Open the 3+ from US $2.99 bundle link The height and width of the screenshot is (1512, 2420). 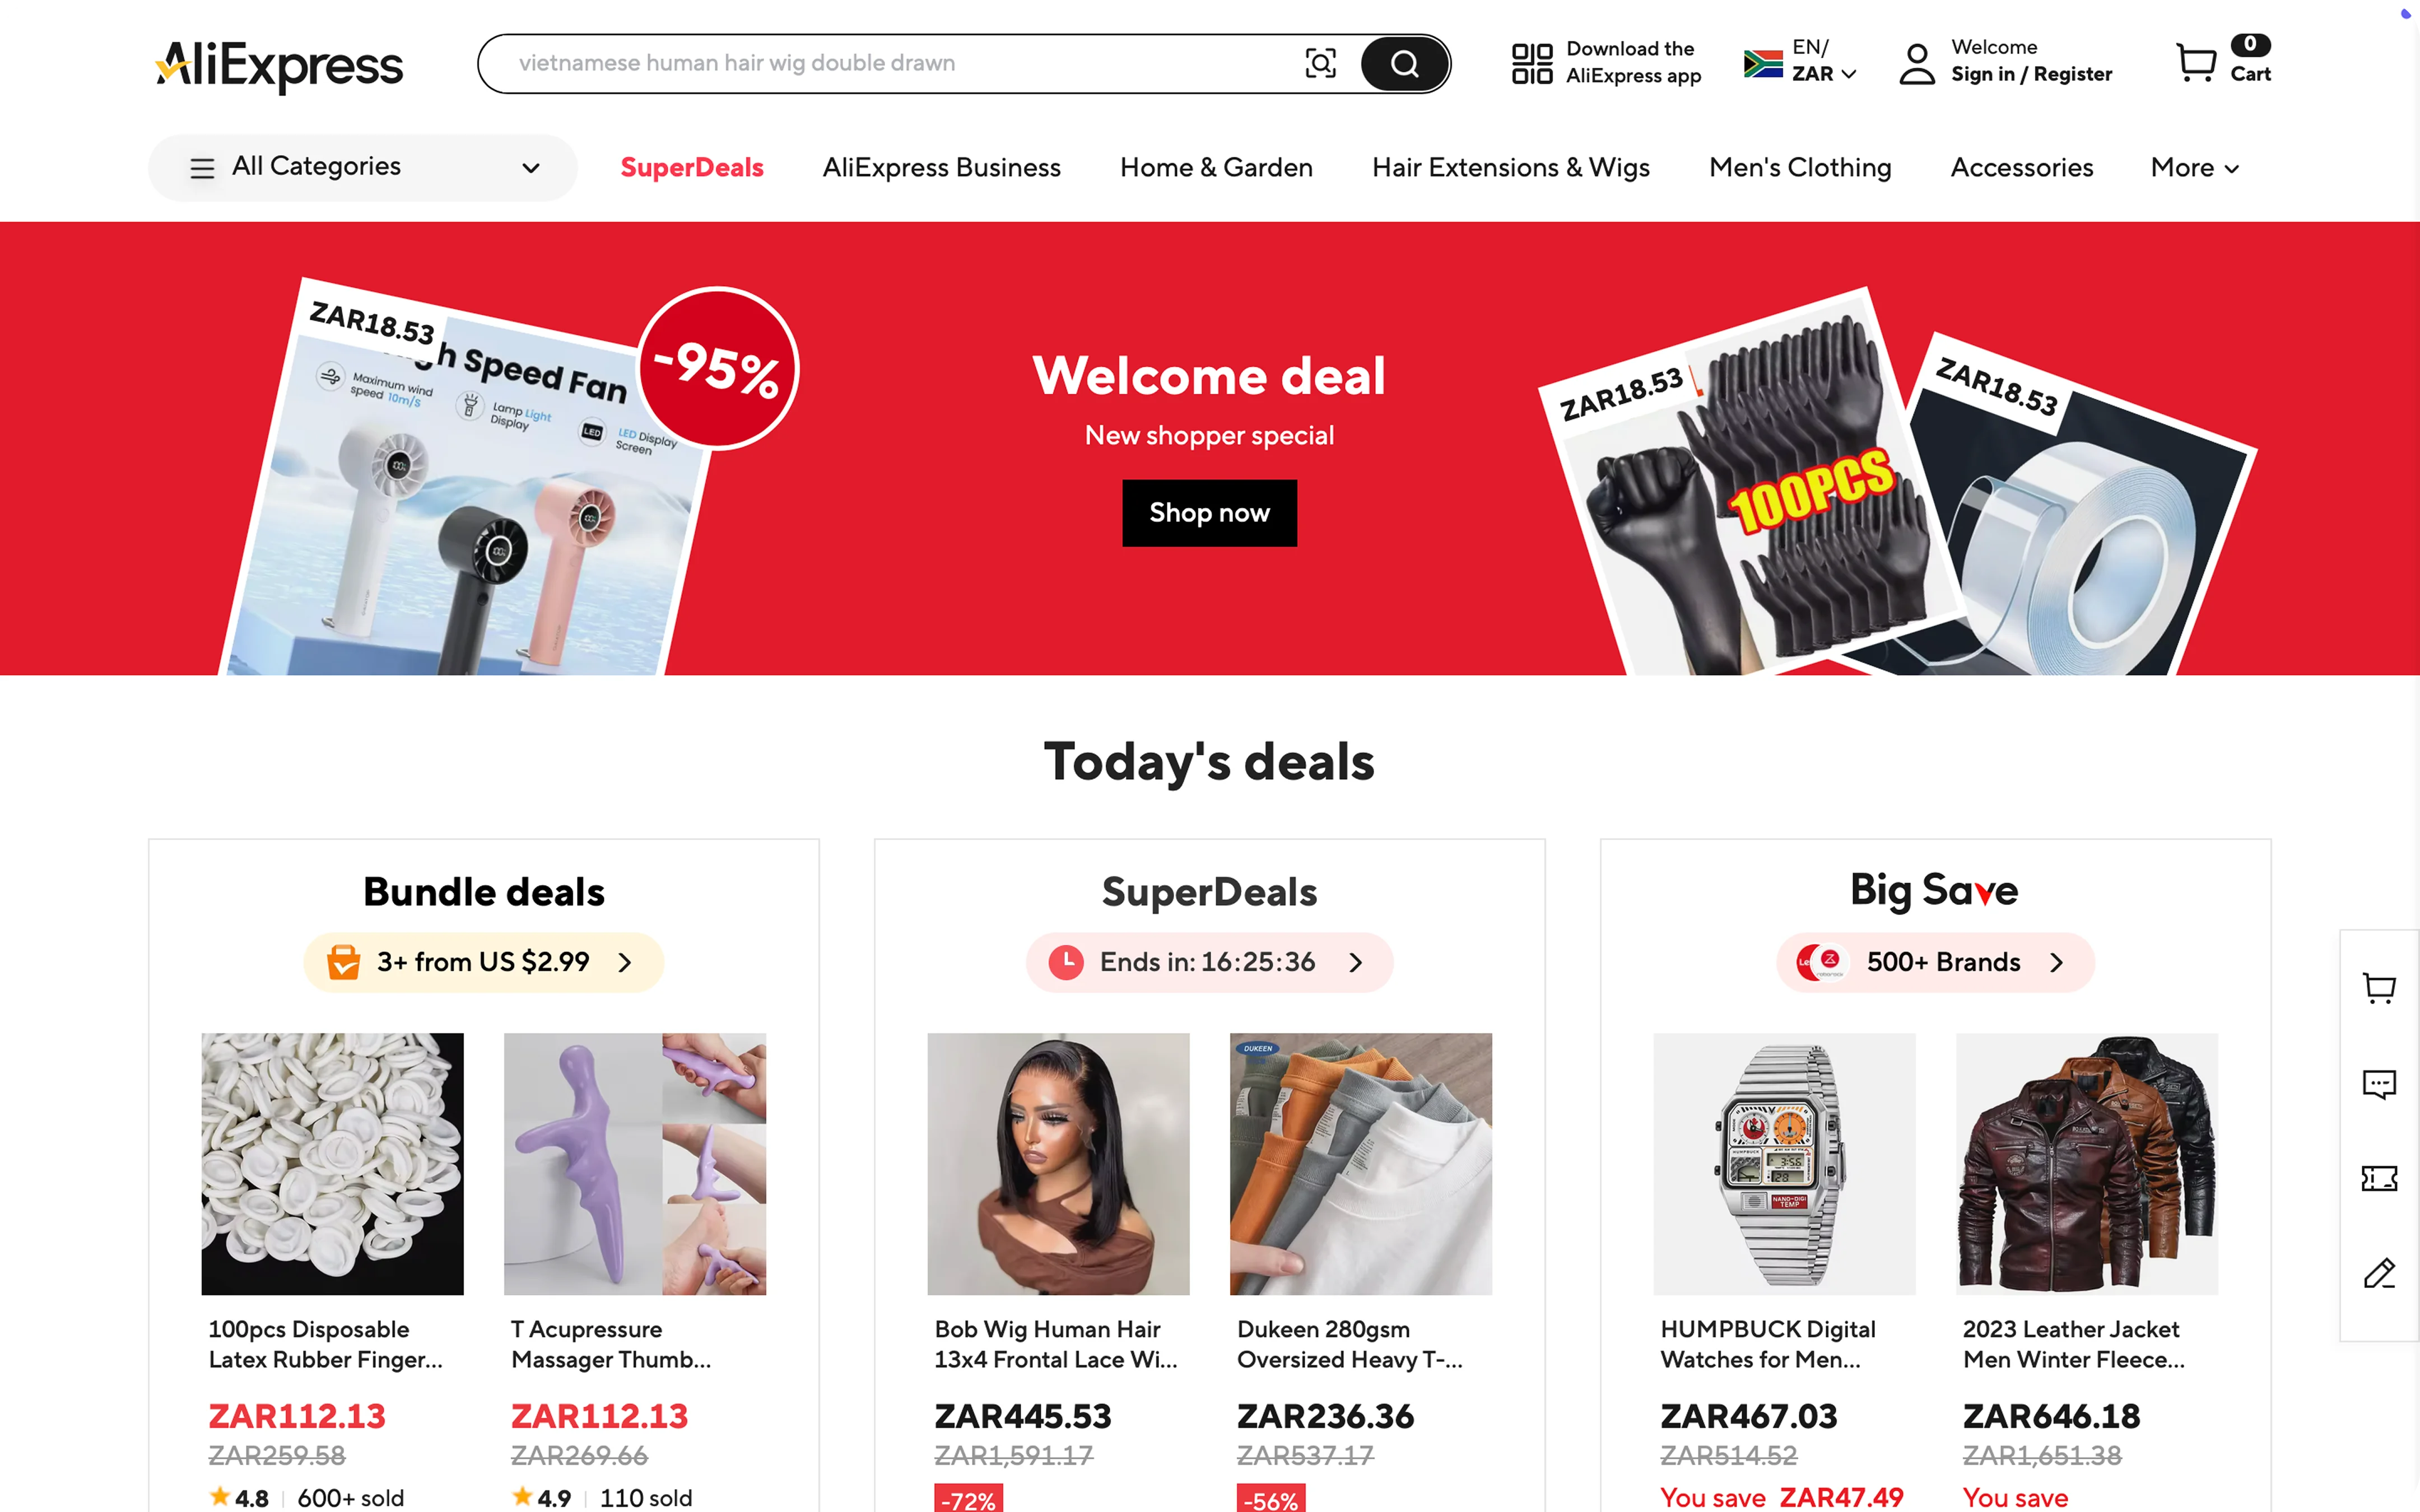[x=483, y=962]
